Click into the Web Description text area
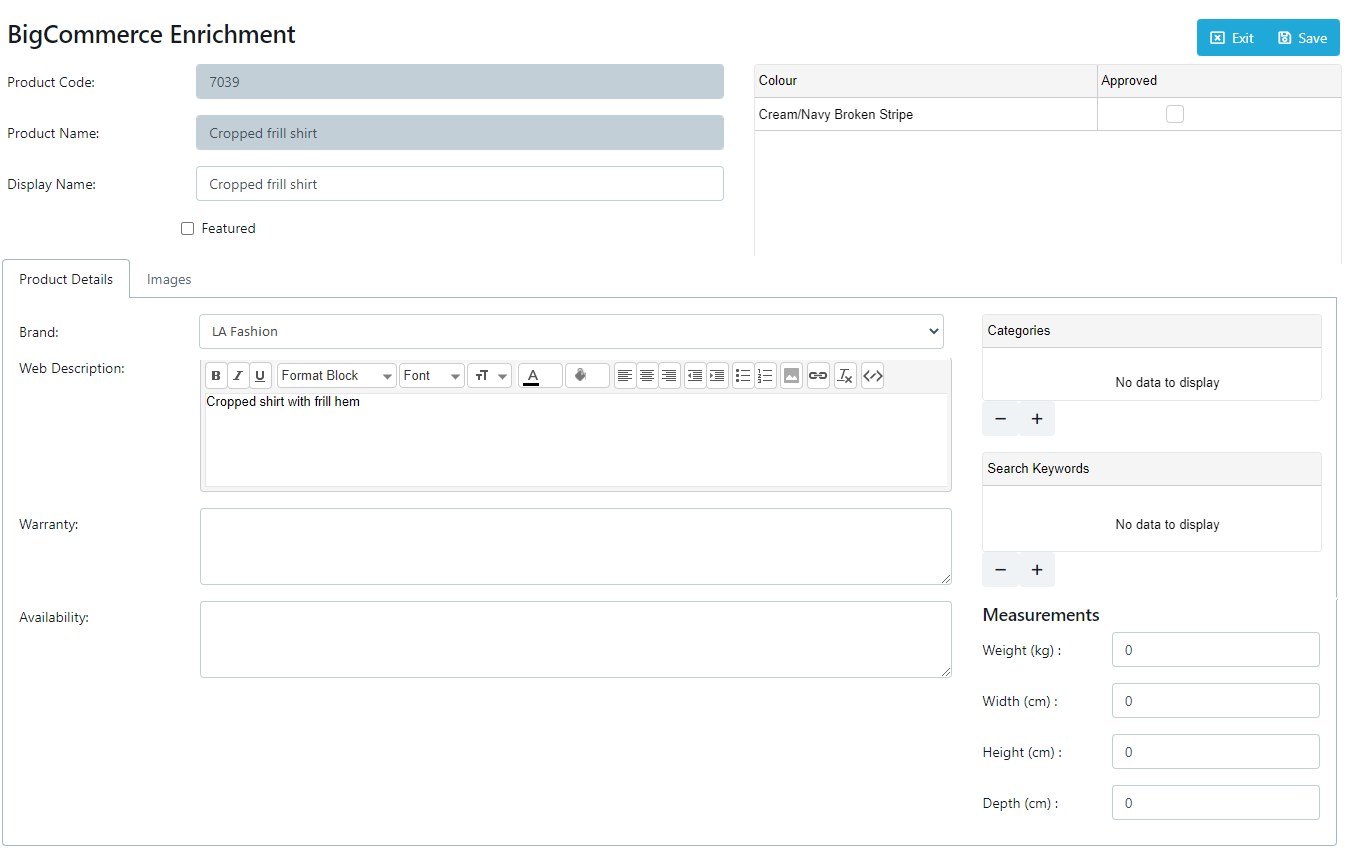Screen dimensions: 1349x848 click(576, 440)
